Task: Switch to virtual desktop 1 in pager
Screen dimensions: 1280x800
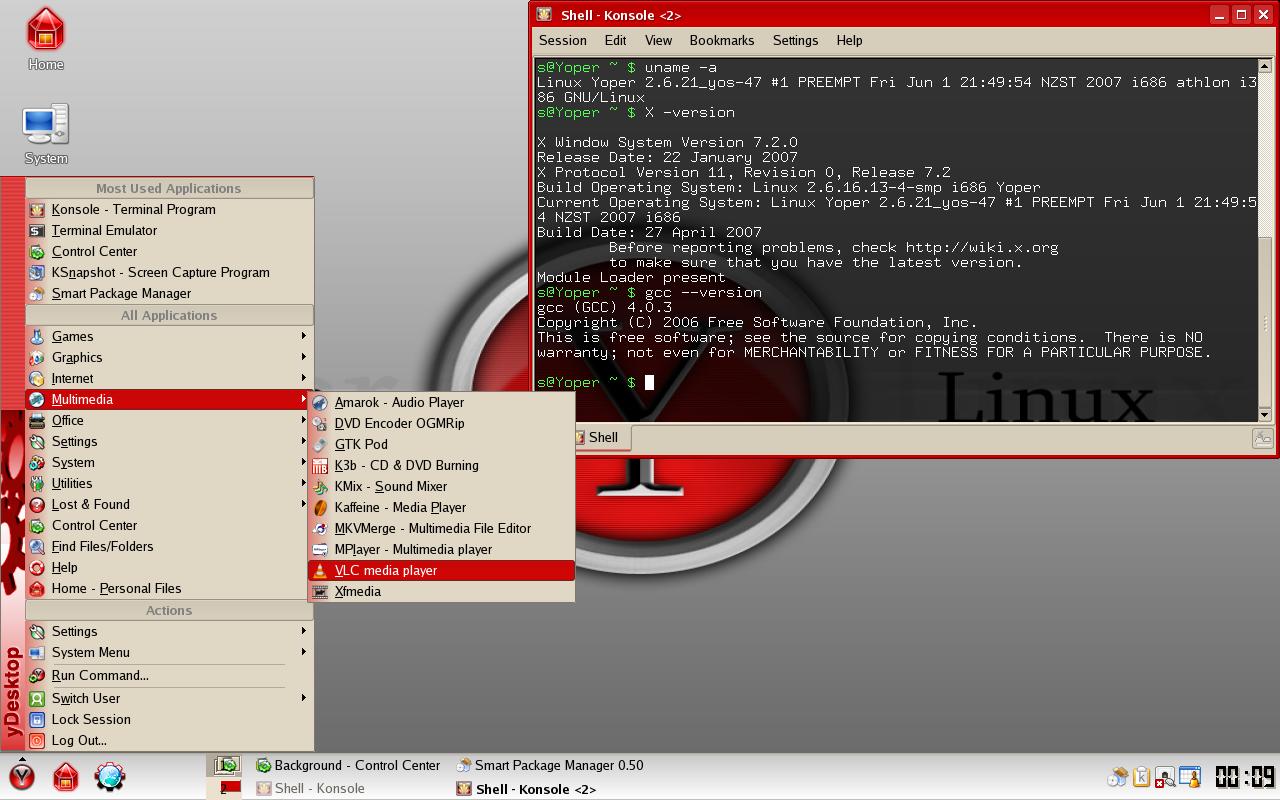Action: (226, 766)
